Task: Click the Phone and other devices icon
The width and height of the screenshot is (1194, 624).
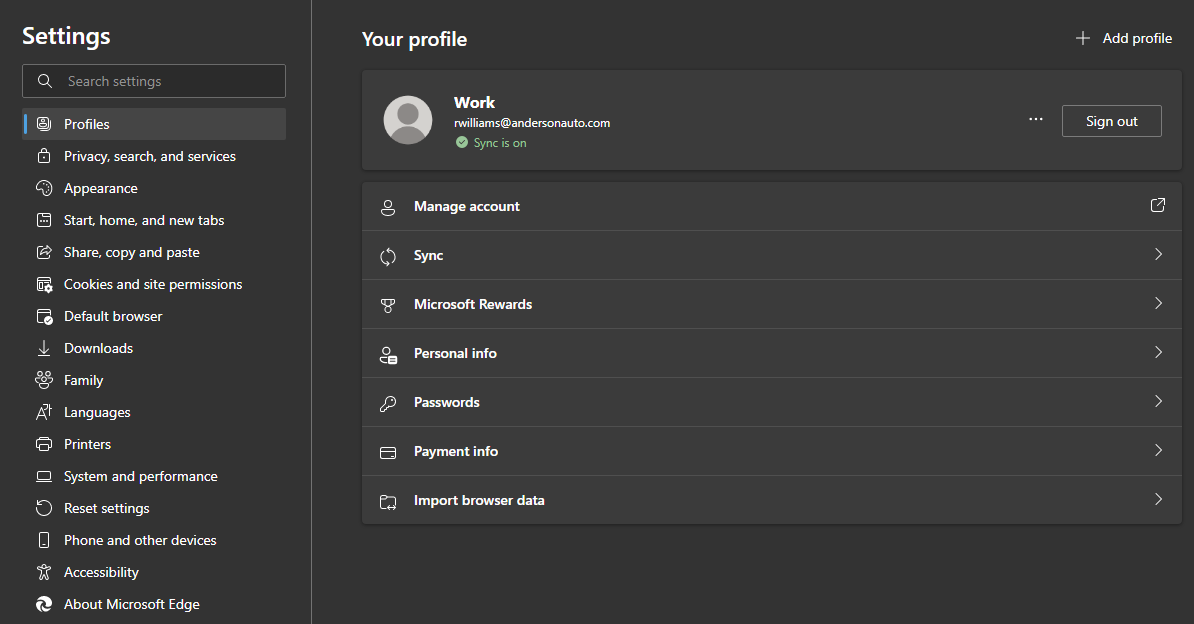Action: [44, 539]
